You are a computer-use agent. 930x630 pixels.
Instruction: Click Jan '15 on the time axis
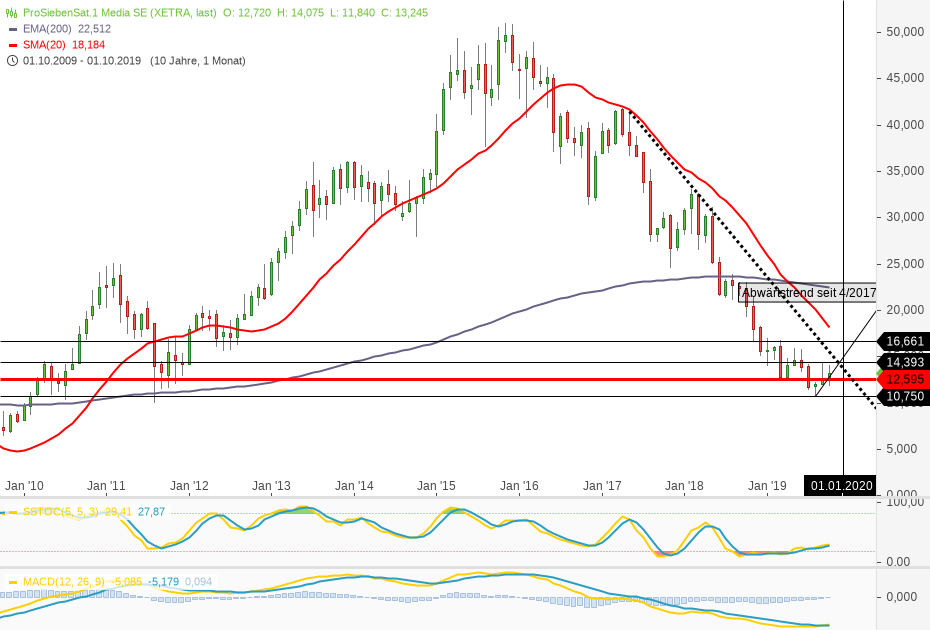coord(436,486)
